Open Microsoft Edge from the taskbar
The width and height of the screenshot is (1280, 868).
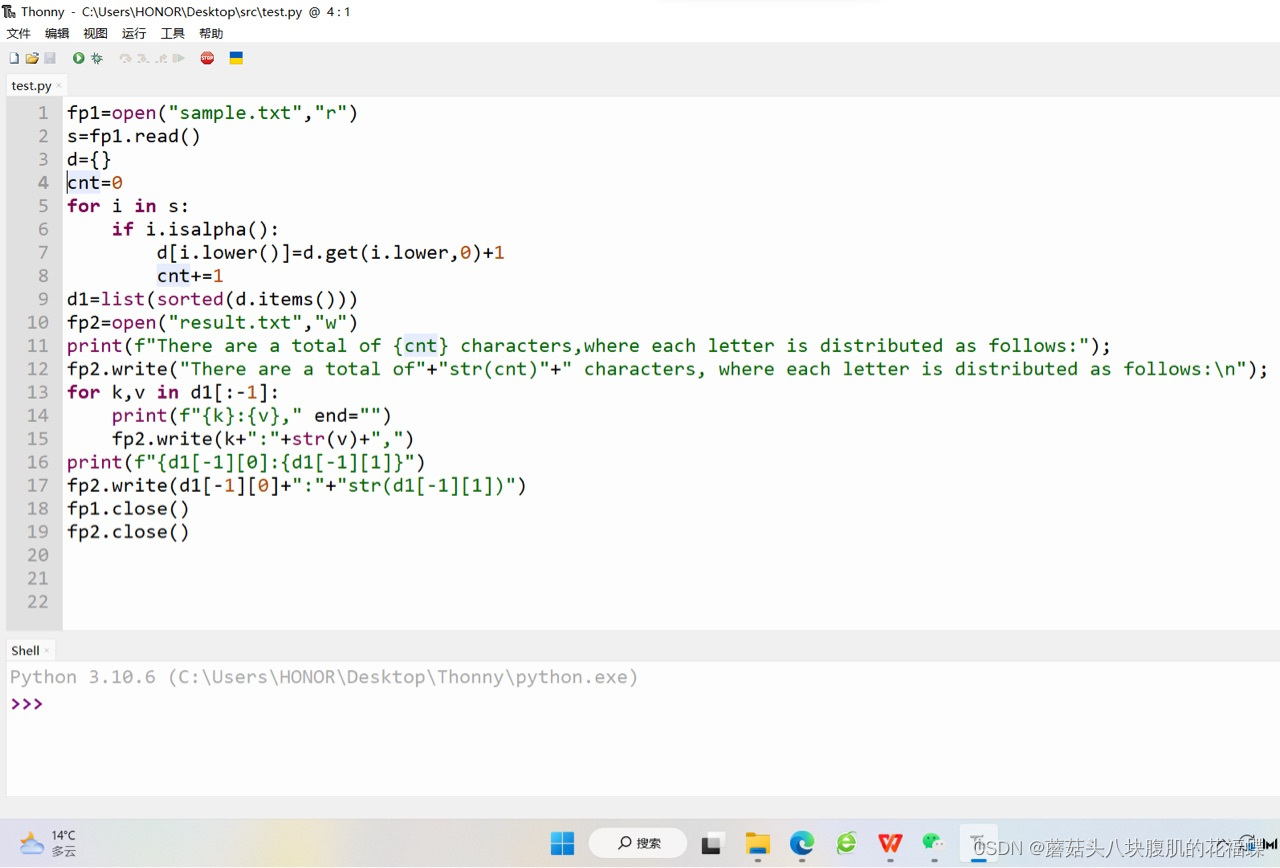pos(802,843)
